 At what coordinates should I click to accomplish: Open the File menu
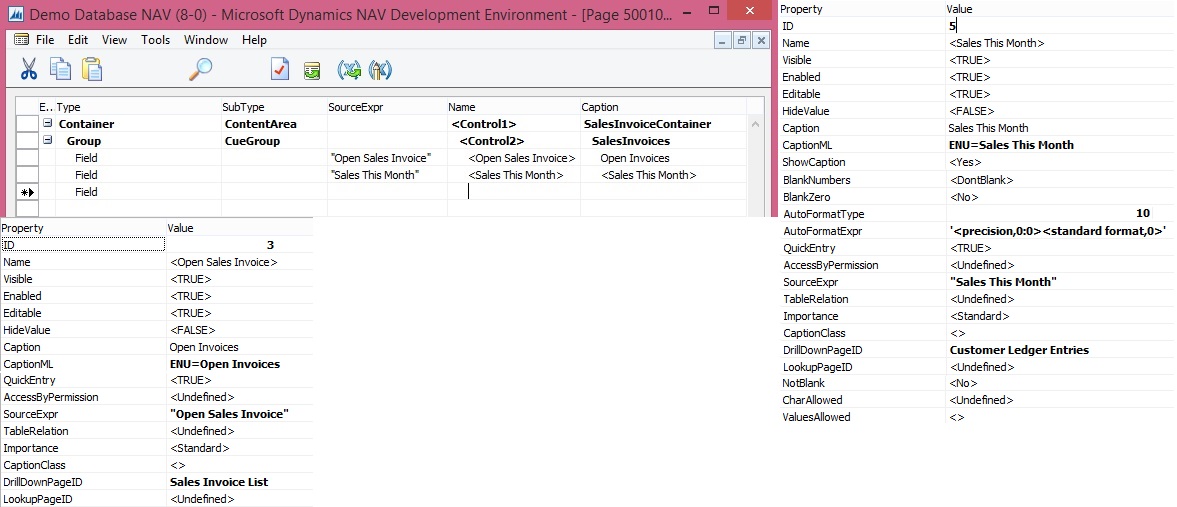point(45,40)
